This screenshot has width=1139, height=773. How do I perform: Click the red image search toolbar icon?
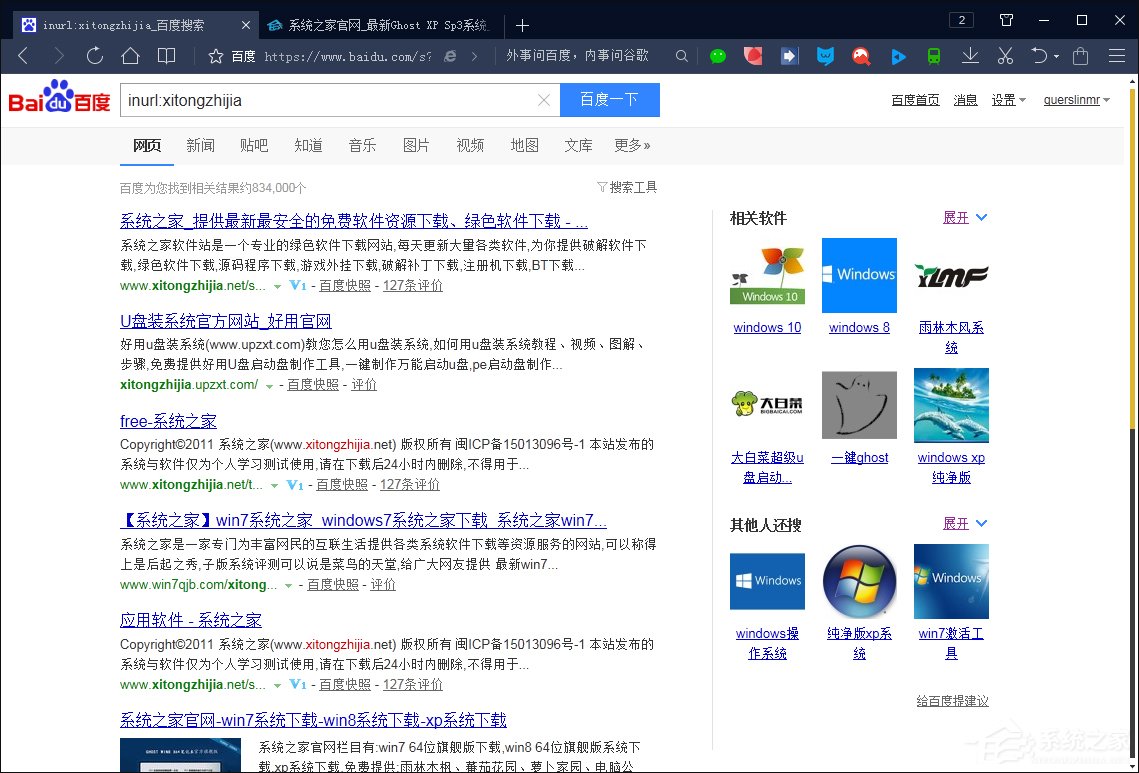pos(861,56)
